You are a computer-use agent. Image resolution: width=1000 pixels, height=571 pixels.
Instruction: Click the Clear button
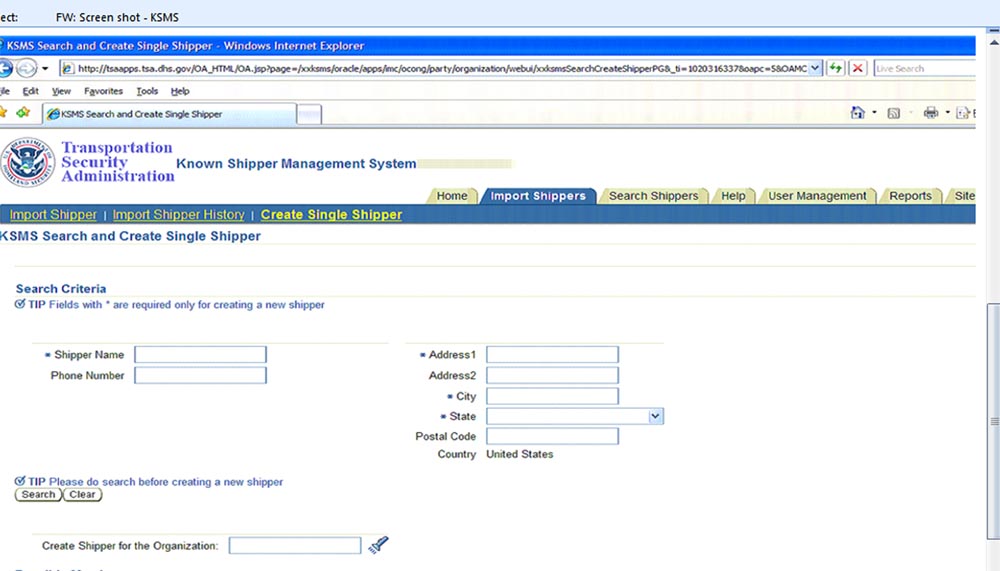click(82, 494)
